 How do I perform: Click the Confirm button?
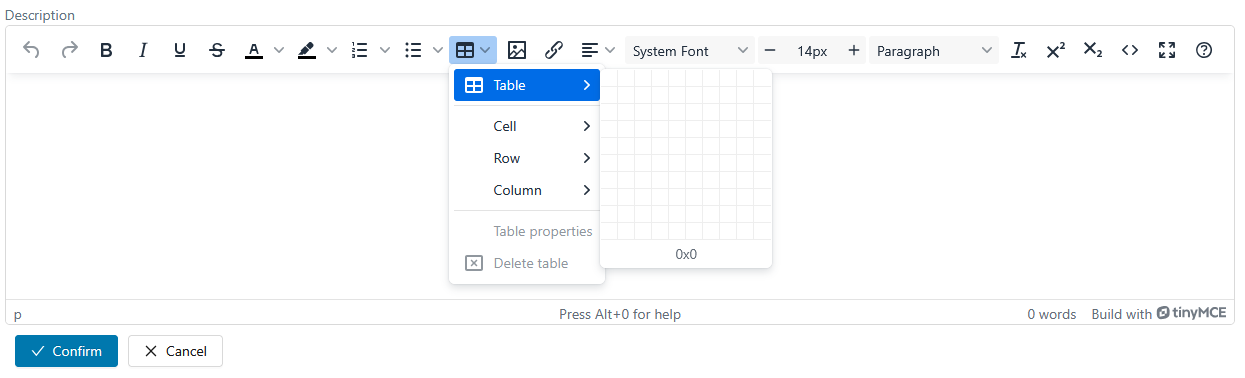point(66,351)
